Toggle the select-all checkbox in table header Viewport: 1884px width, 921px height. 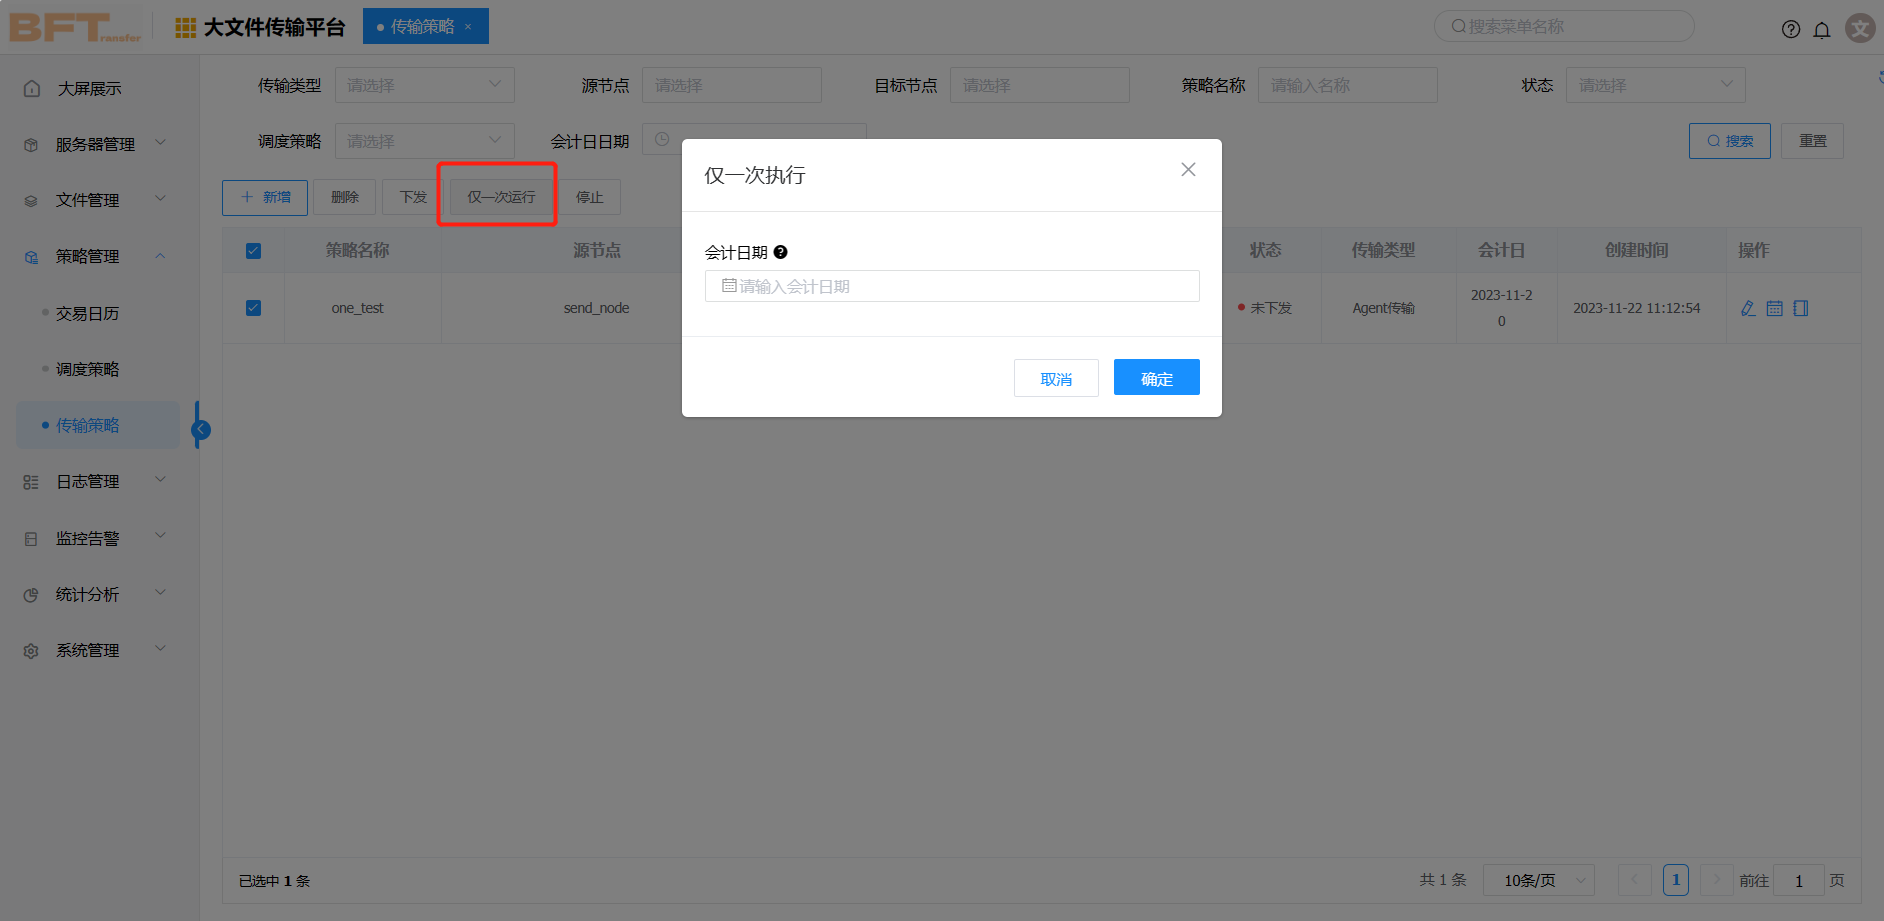[x=254, y=251]
